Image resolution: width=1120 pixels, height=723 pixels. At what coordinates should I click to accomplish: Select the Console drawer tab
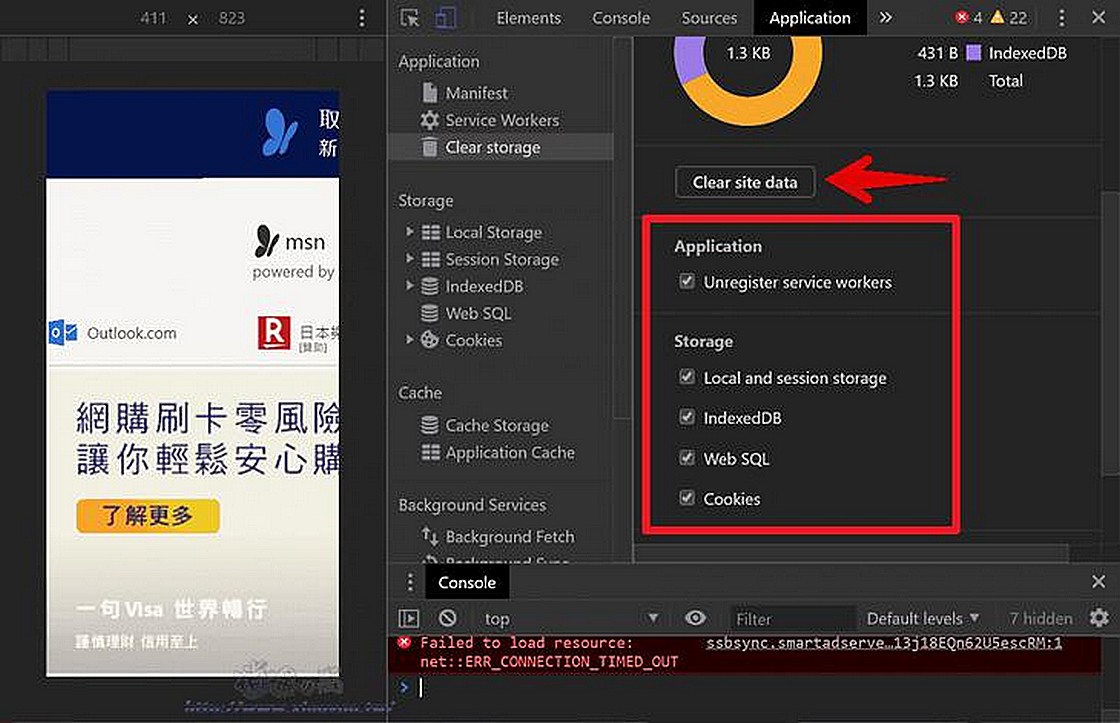(466, 582)
